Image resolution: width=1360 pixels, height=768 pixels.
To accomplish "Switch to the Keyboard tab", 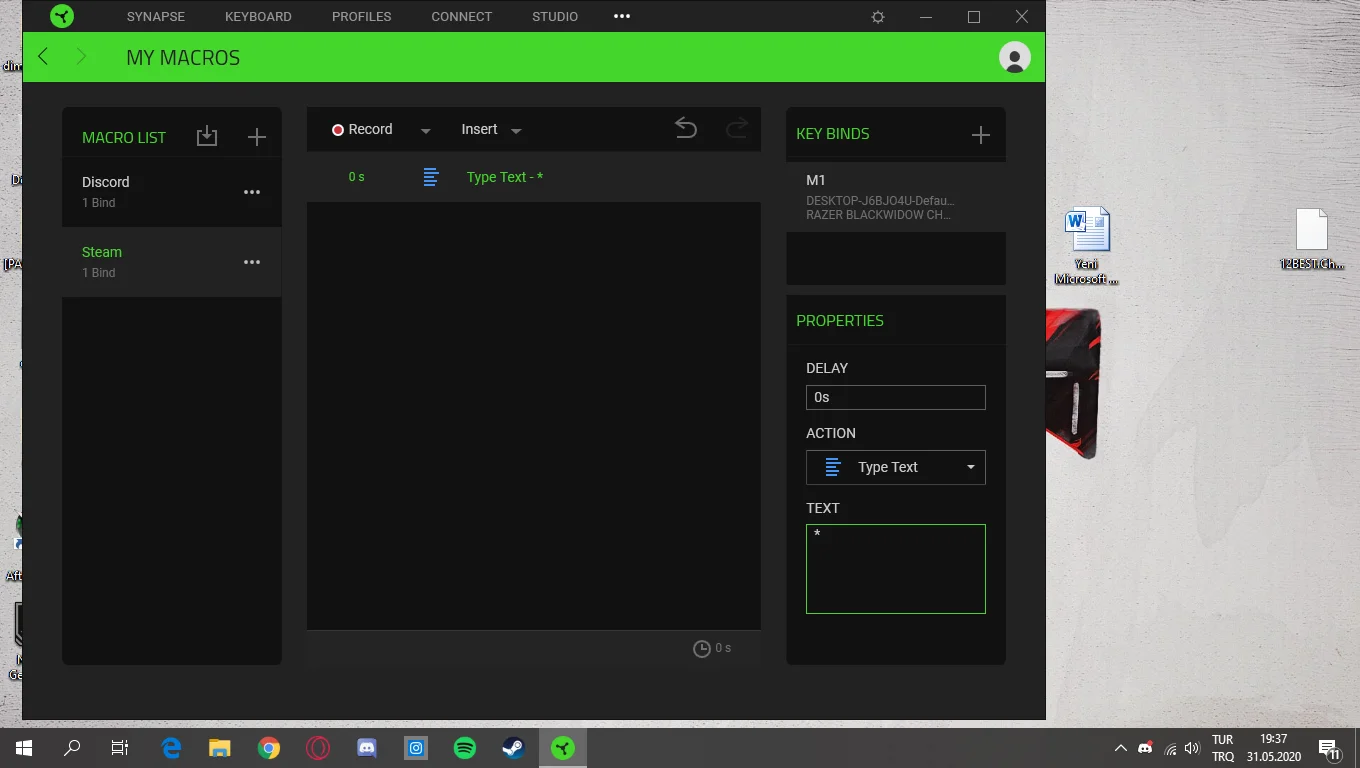I will [258, 16].
